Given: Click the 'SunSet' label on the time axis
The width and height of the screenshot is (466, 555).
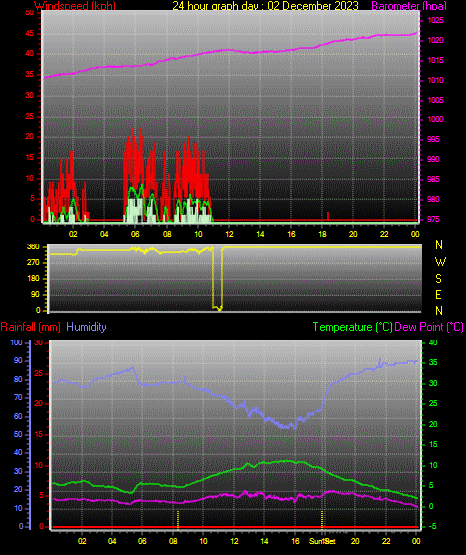Looking at the screenshot, I should pos(322,541).
